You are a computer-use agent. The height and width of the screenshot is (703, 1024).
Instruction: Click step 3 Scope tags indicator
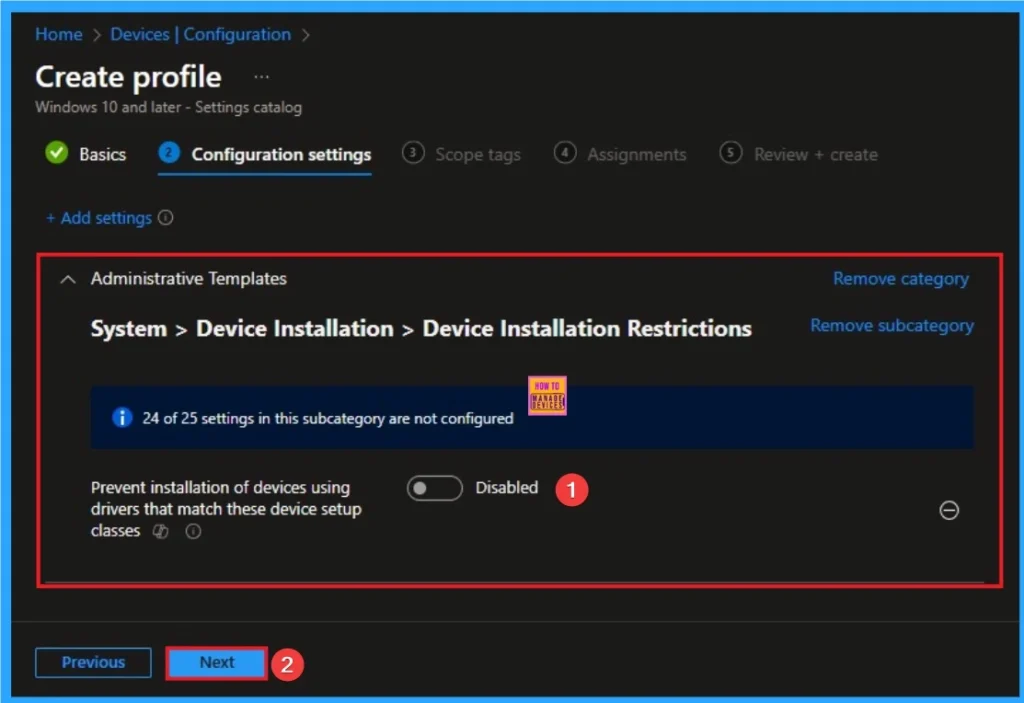[x=413, y=154]
